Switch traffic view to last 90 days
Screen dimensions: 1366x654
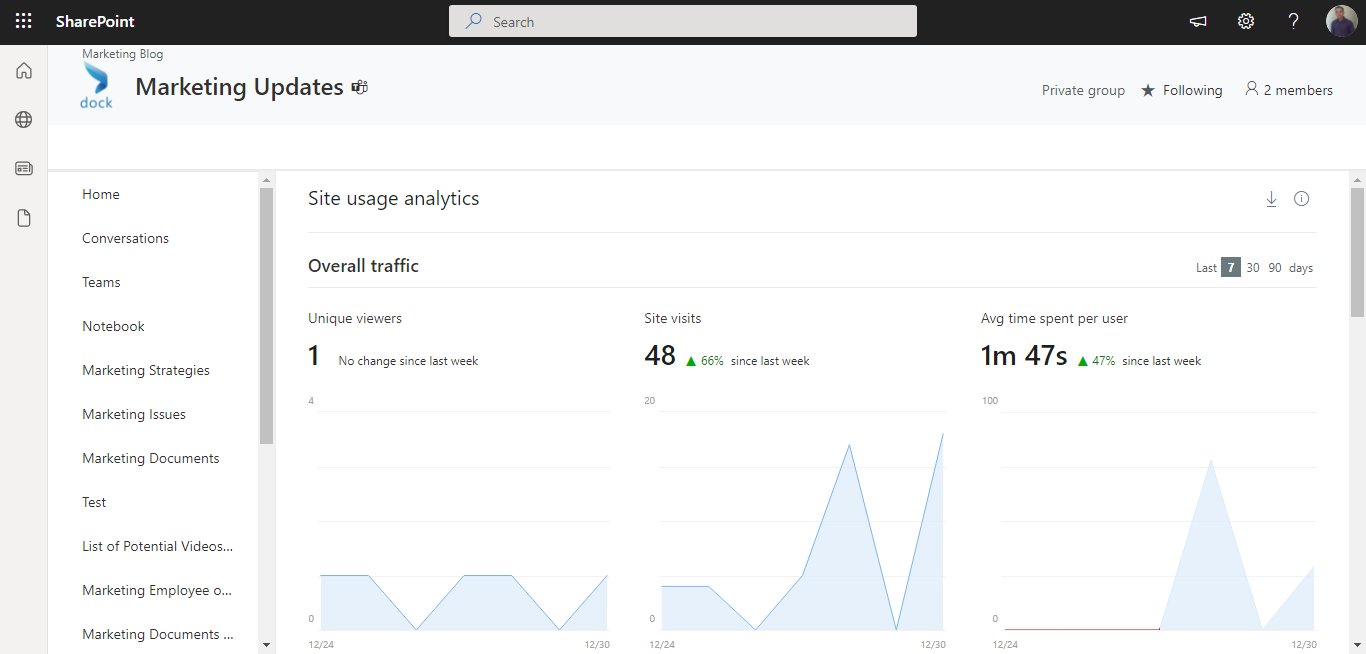1274,267
